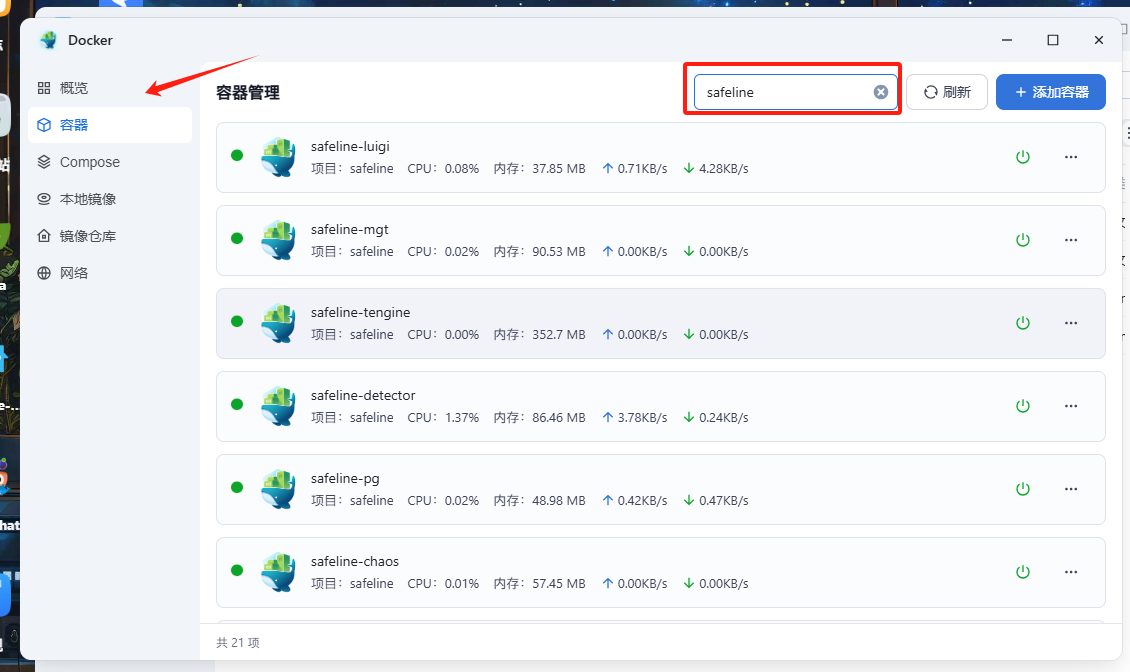Screen dimensions: 1130x672
Task: Click the safeline-pg whale container icon
Action: click(x=278, y=489)
